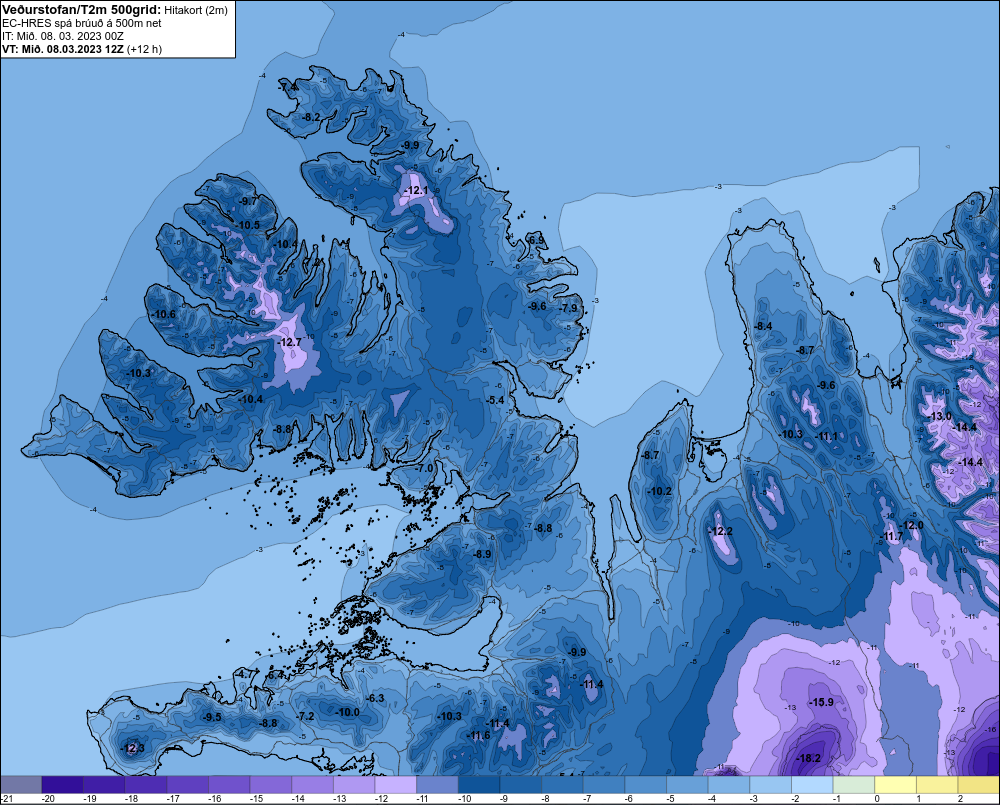Click the -9.7 temperature value
Viewport: 1000px width, 805px height.
click(x=248, y=201)
